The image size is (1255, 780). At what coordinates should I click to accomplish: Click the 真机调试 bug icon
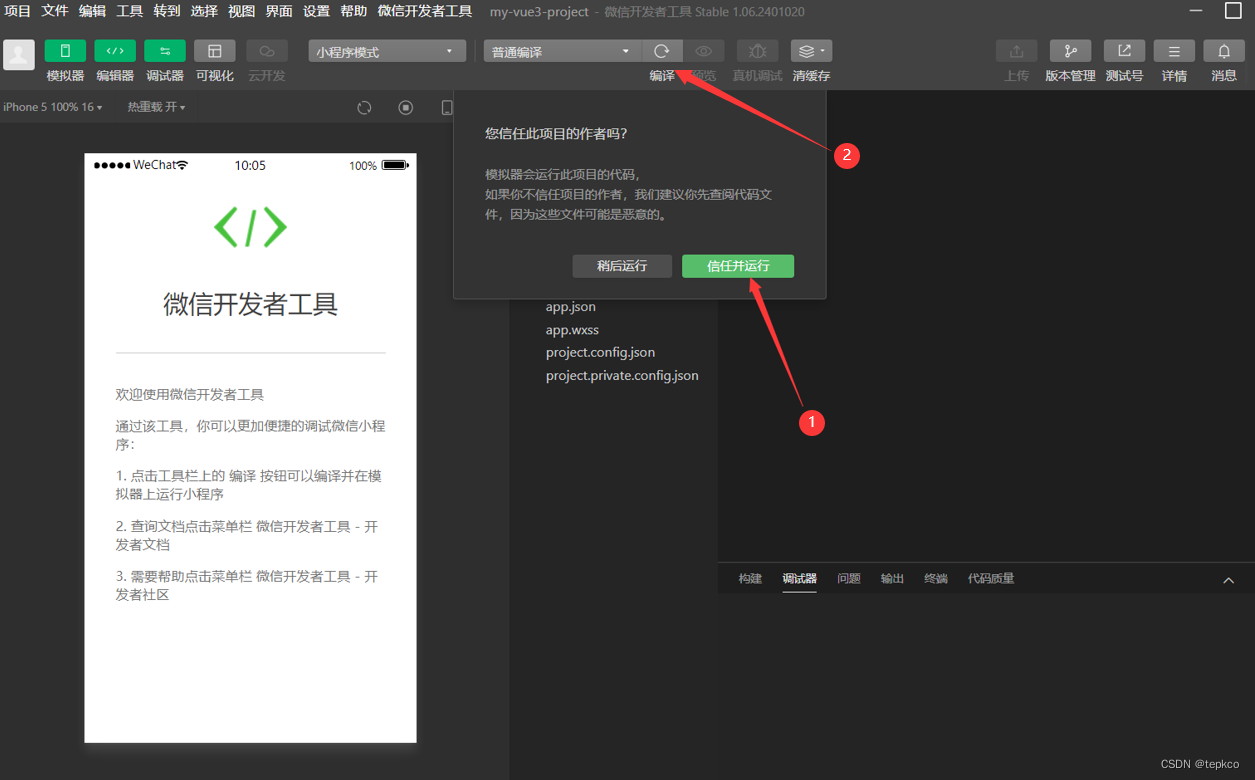click(x=758, y=51)
